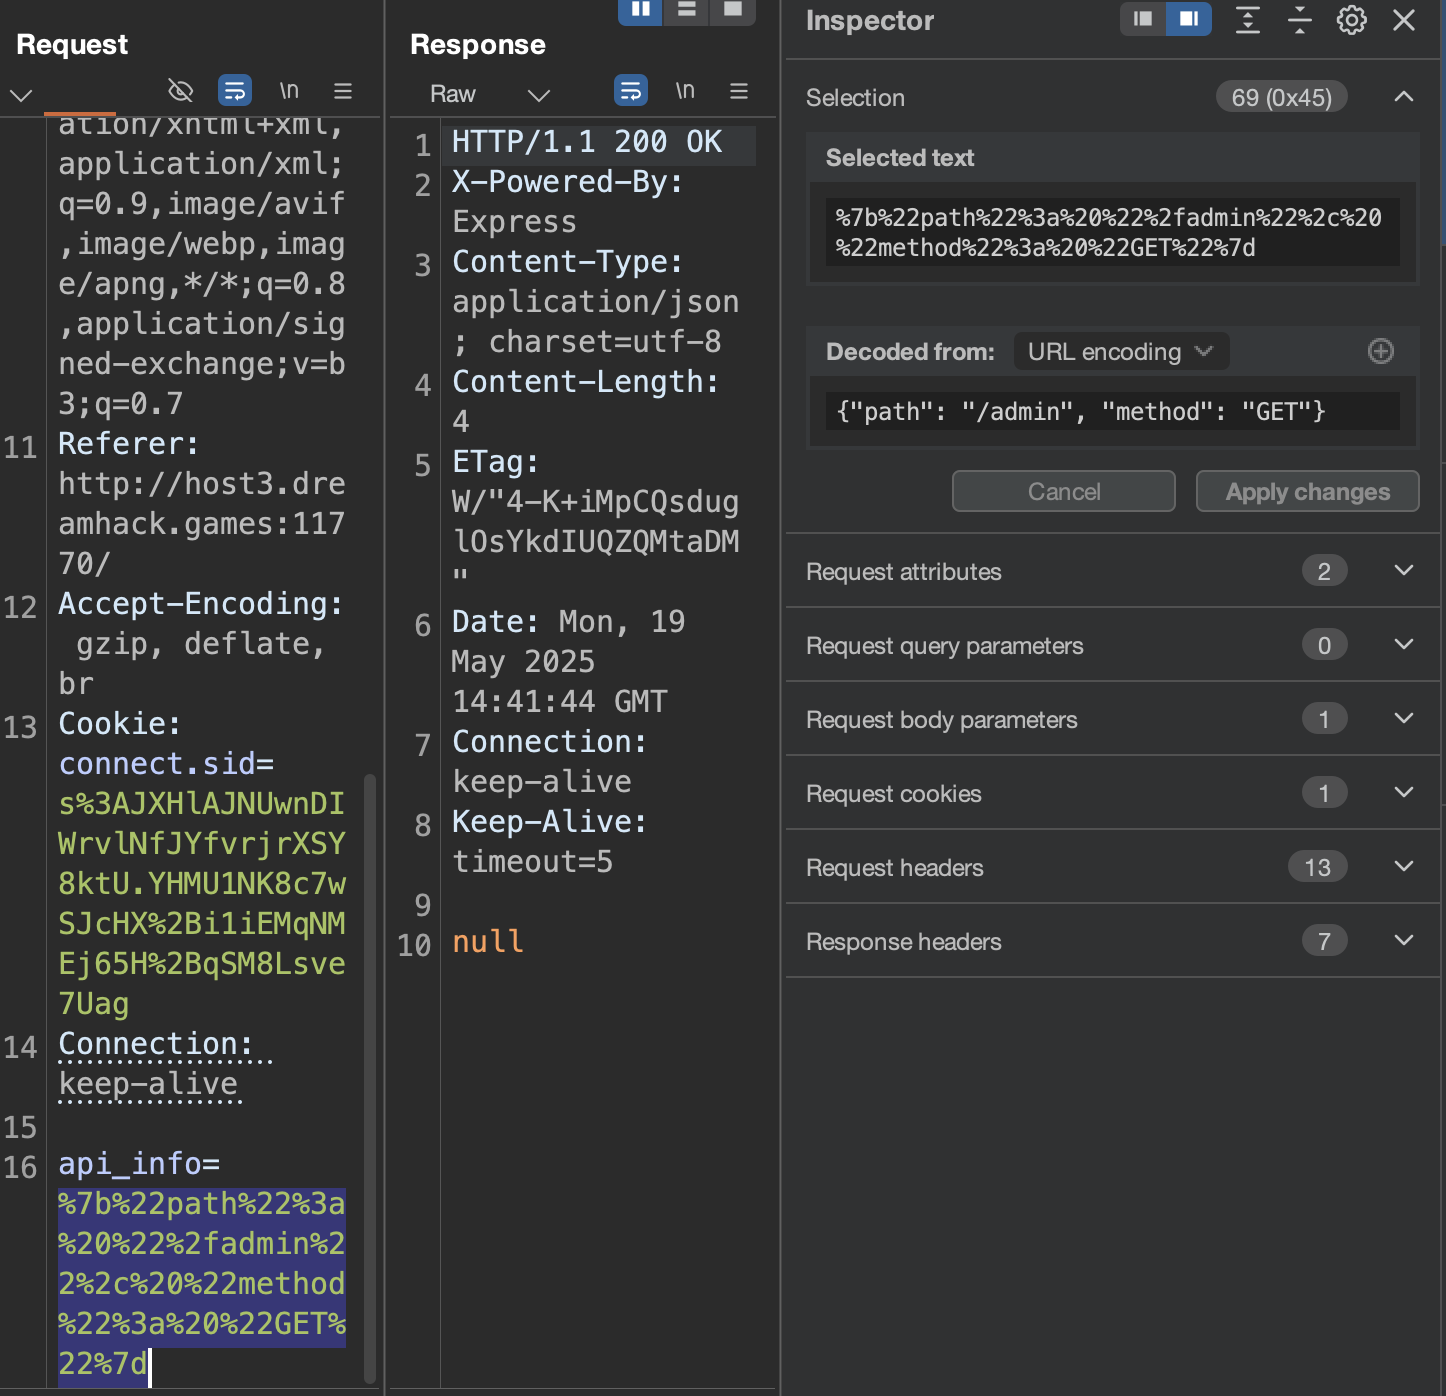The image size is (1446, 1396).
Task: Toggle word wrap icon in Response pane
Action: (631, 92)
